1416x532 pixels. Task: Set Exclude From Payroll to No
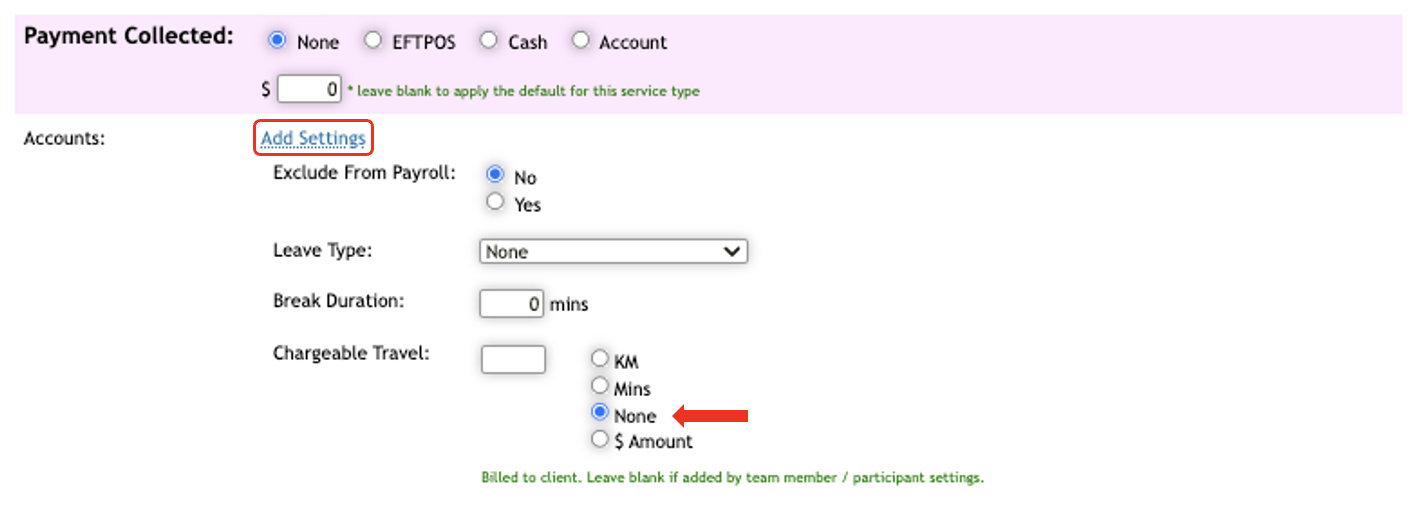point(494,174)
